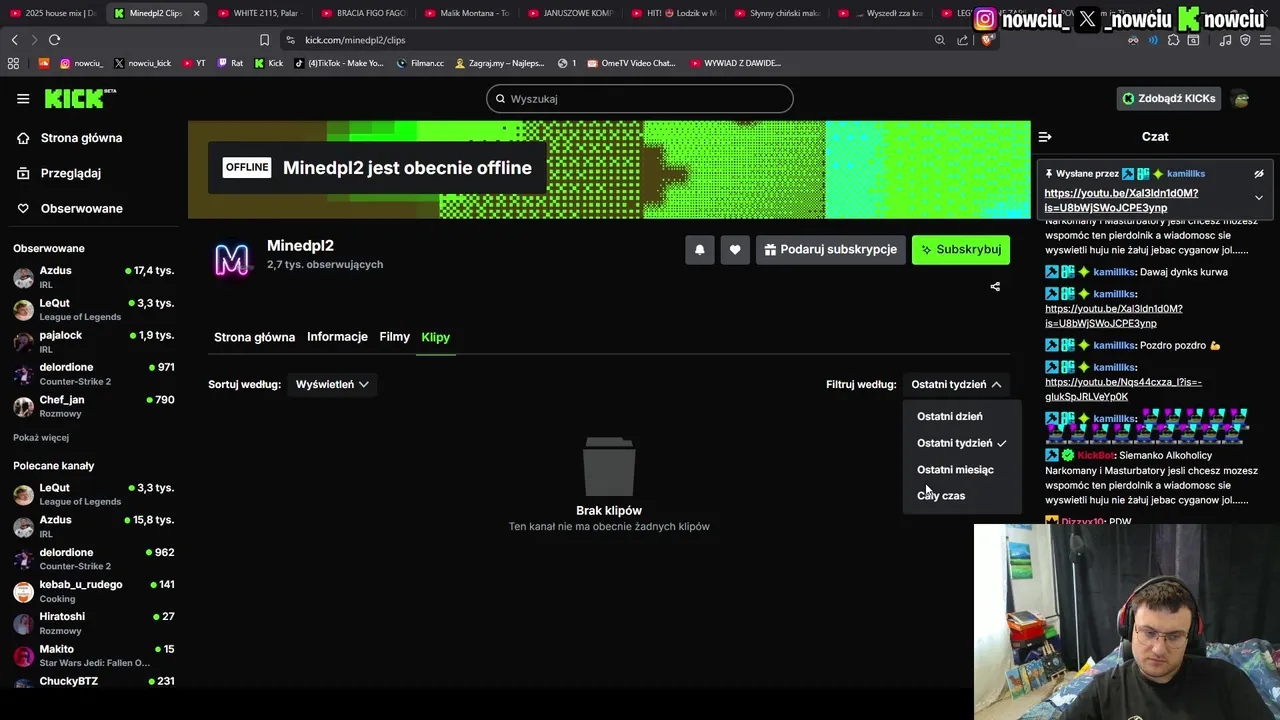Image resolution: width=1280 pixels, height=720 pixels.
Task: Open the Azdus 17,4 tys. followed channel
Action: click(x=94, y=278)
